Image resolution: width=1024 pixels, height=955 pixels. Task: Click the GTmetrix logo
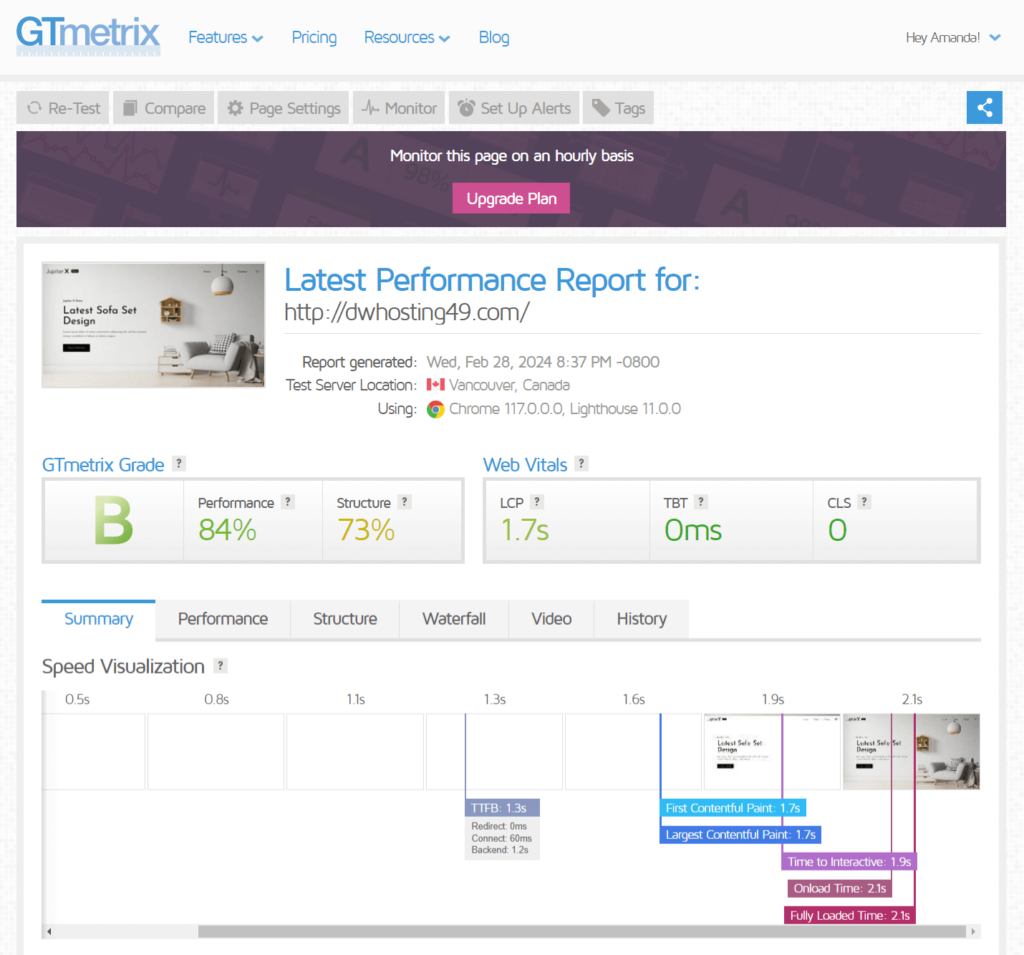click(88, 36)
